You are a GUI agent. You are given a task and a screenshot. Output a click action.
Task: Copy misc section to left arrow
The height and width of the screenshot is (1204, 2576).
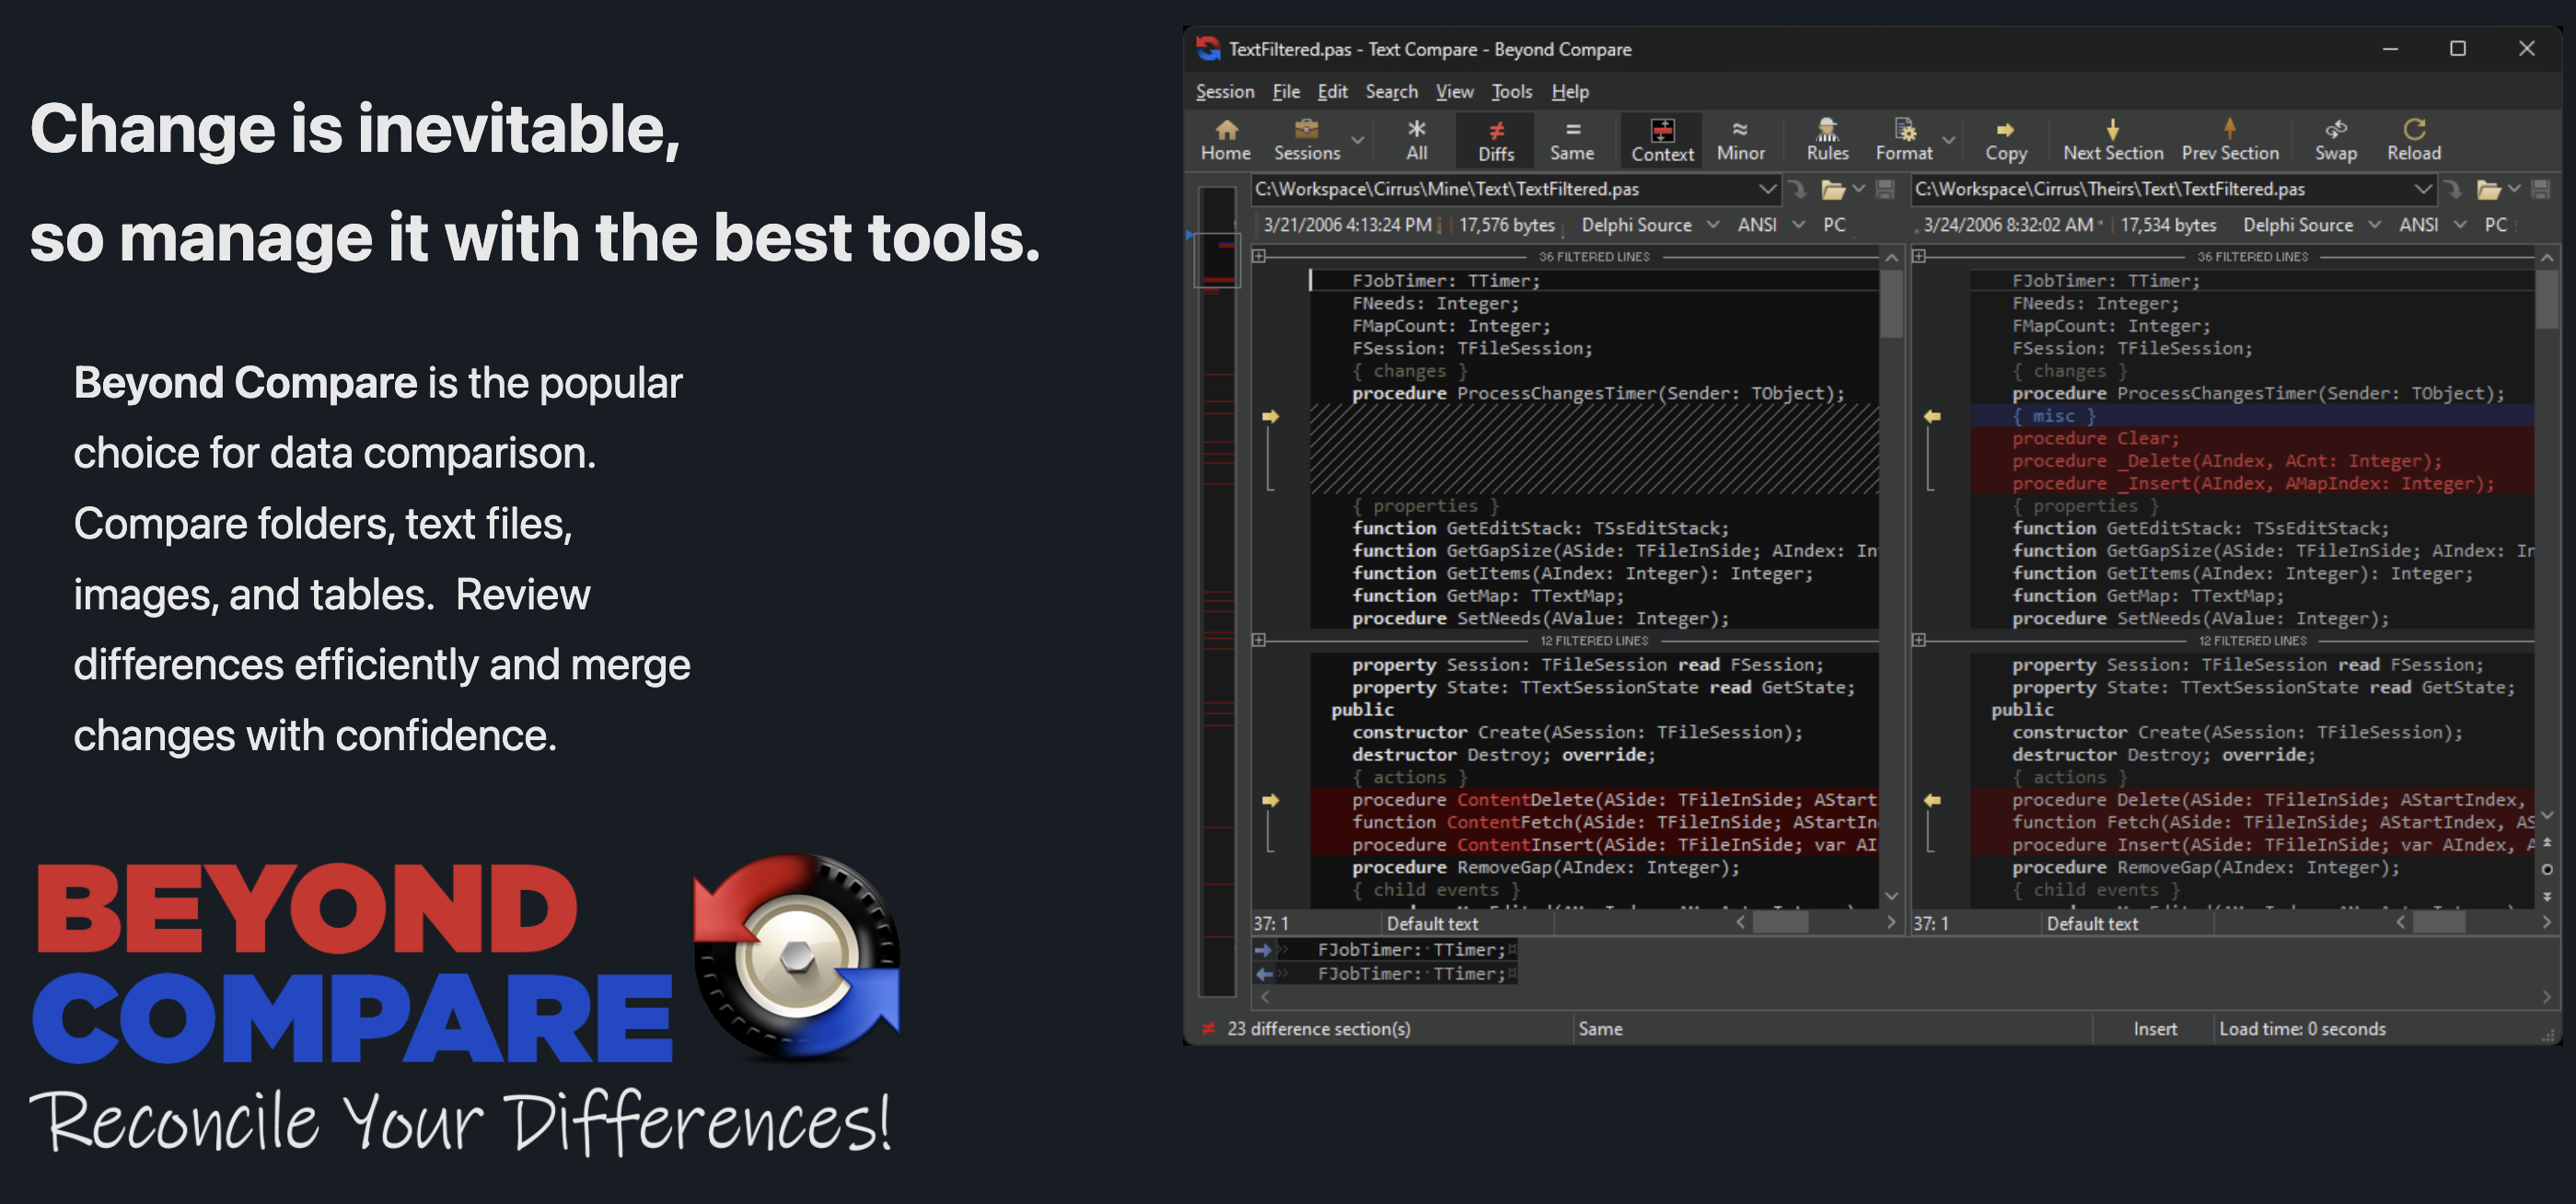[x=1932, y=416]
